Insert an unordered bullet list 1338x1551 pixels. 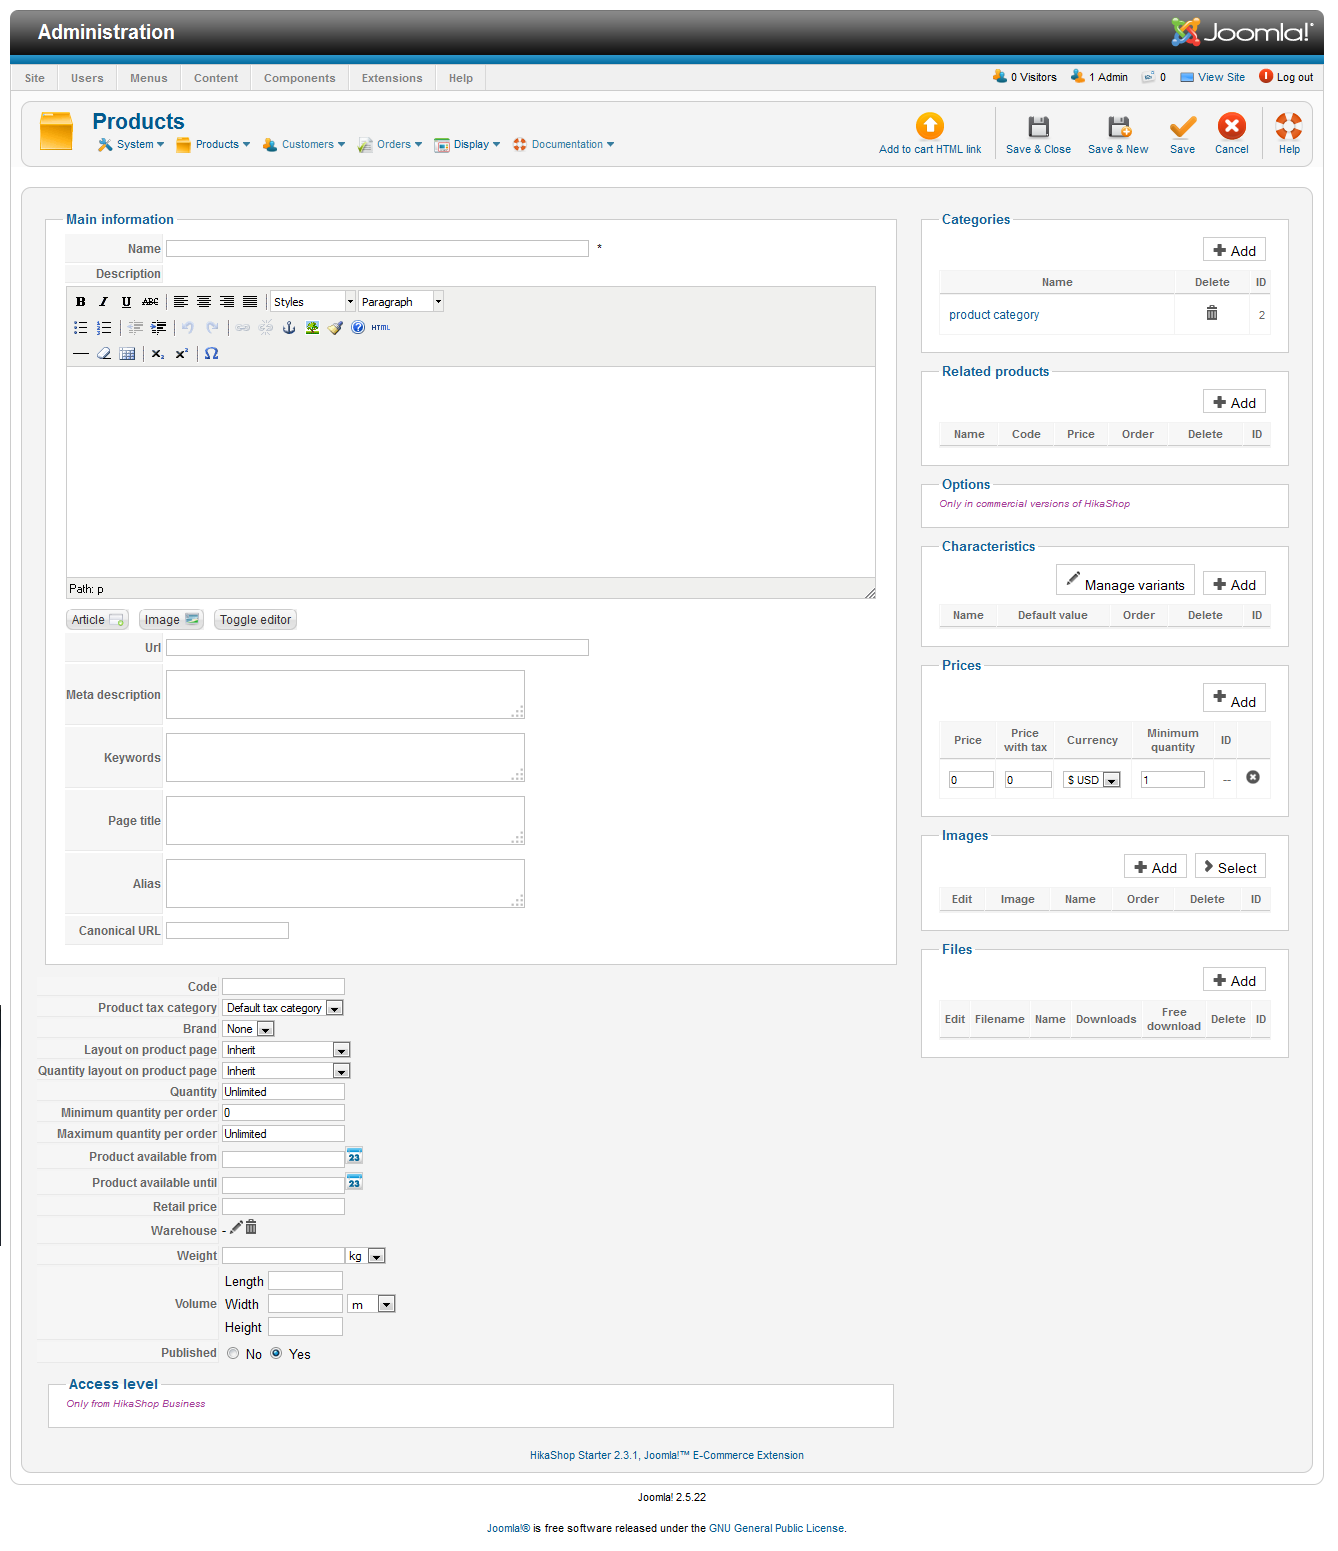click(x=81, y=328)
